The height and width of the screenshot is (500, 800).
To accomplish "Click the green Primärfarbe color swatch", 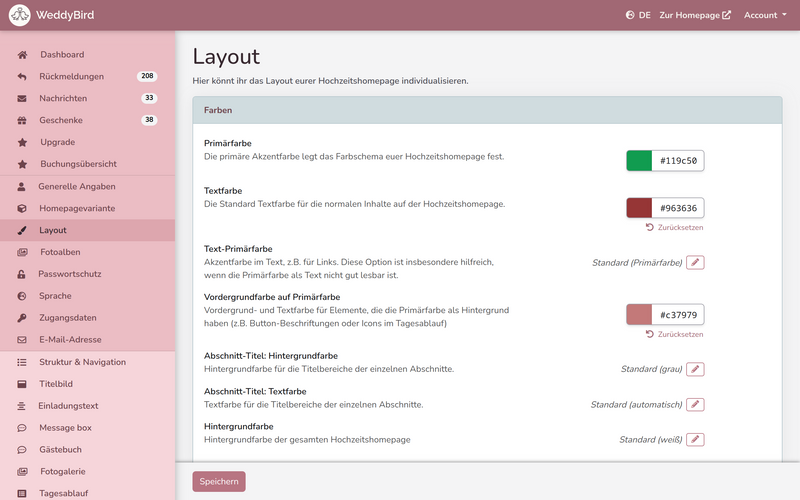I will point(639,160).
